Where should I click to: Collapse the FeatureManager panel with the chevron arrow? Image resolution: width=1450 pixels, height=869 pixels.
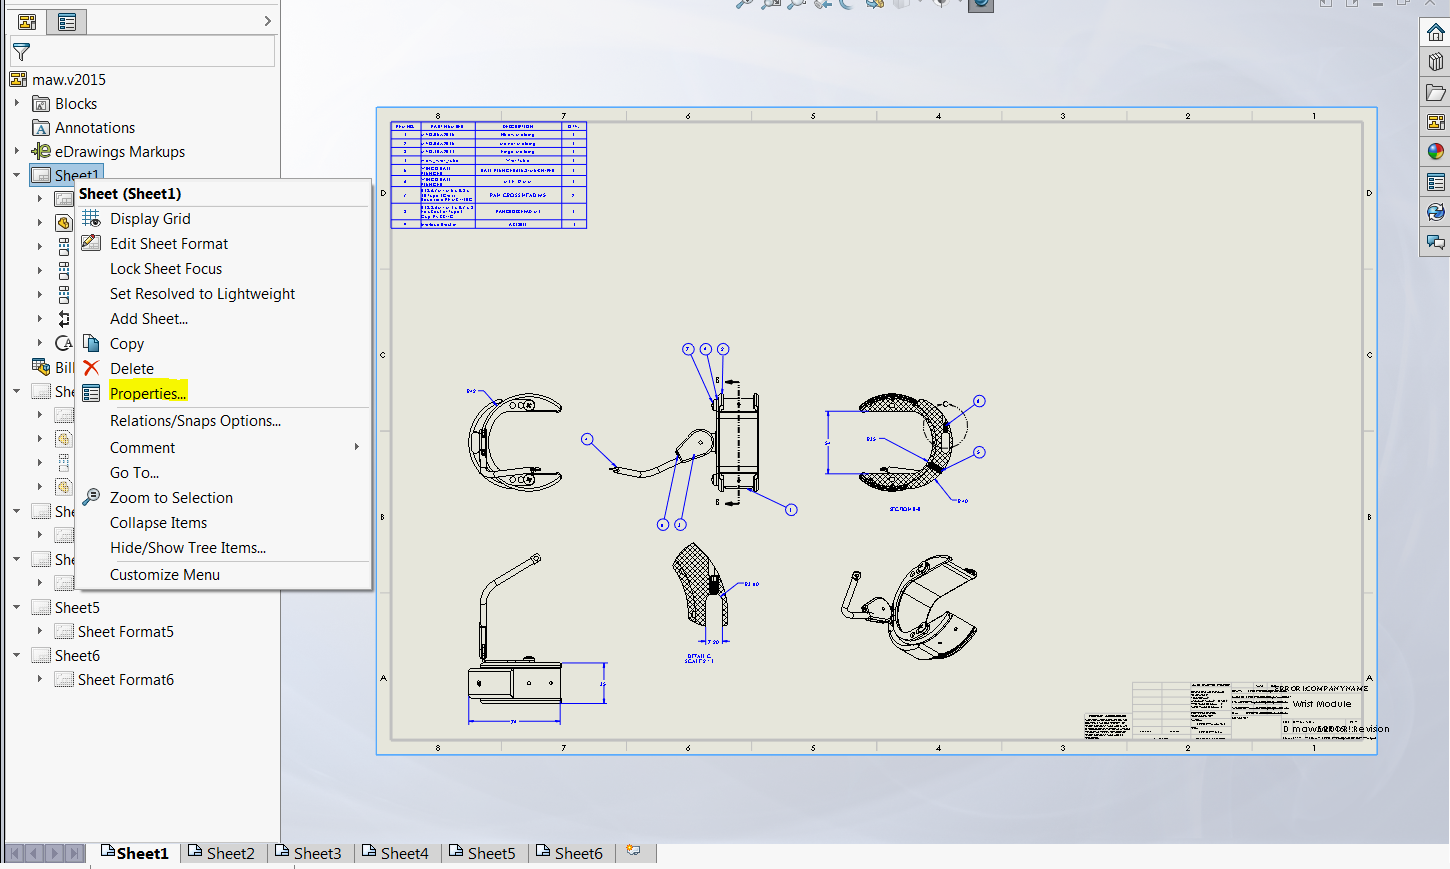pos(266,19)
